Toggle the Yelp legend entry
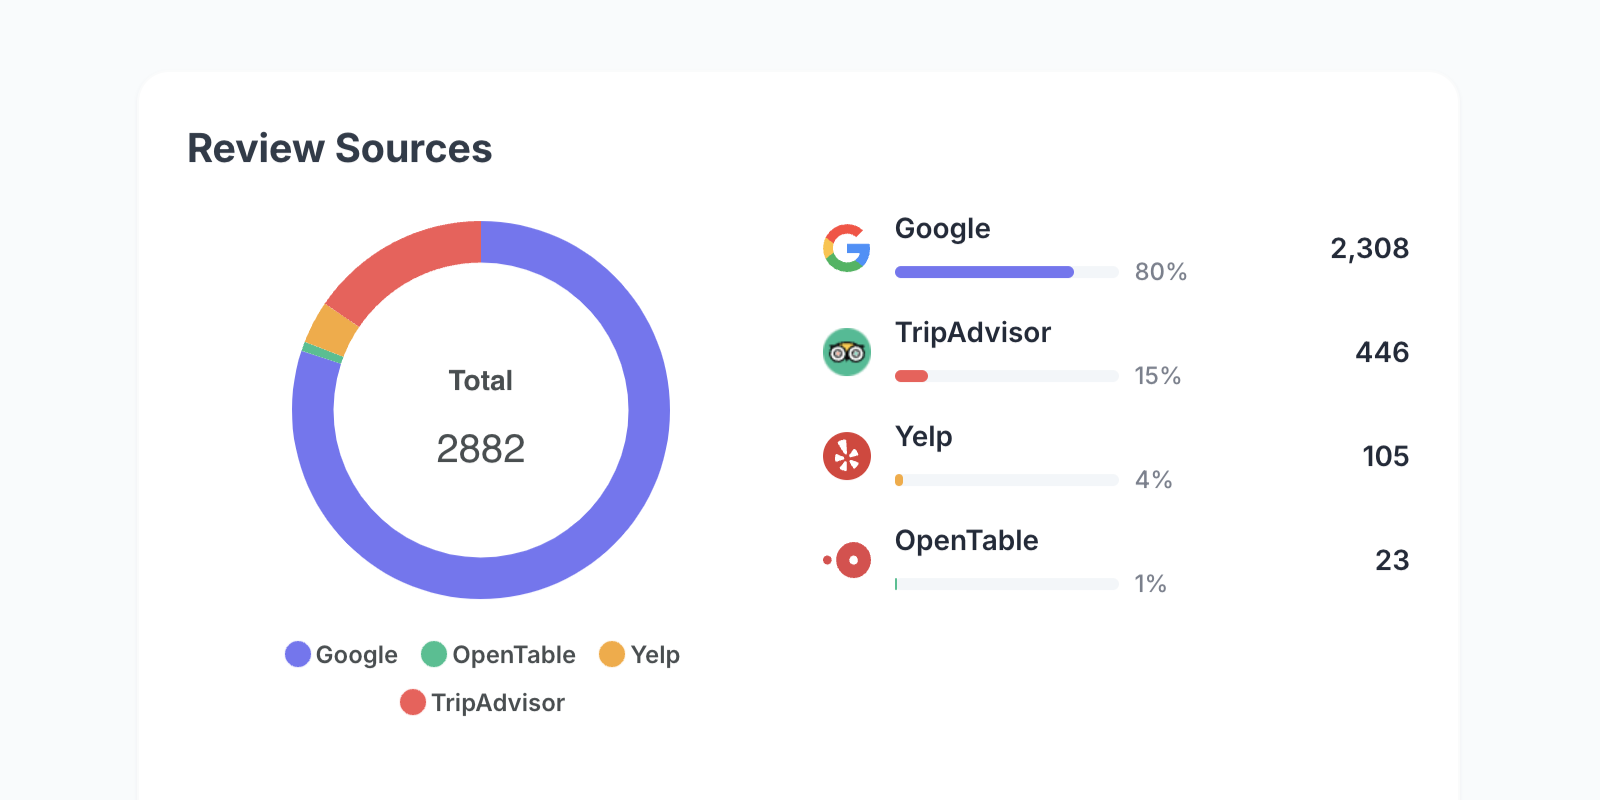1600x800 pixels. (640, 655)
